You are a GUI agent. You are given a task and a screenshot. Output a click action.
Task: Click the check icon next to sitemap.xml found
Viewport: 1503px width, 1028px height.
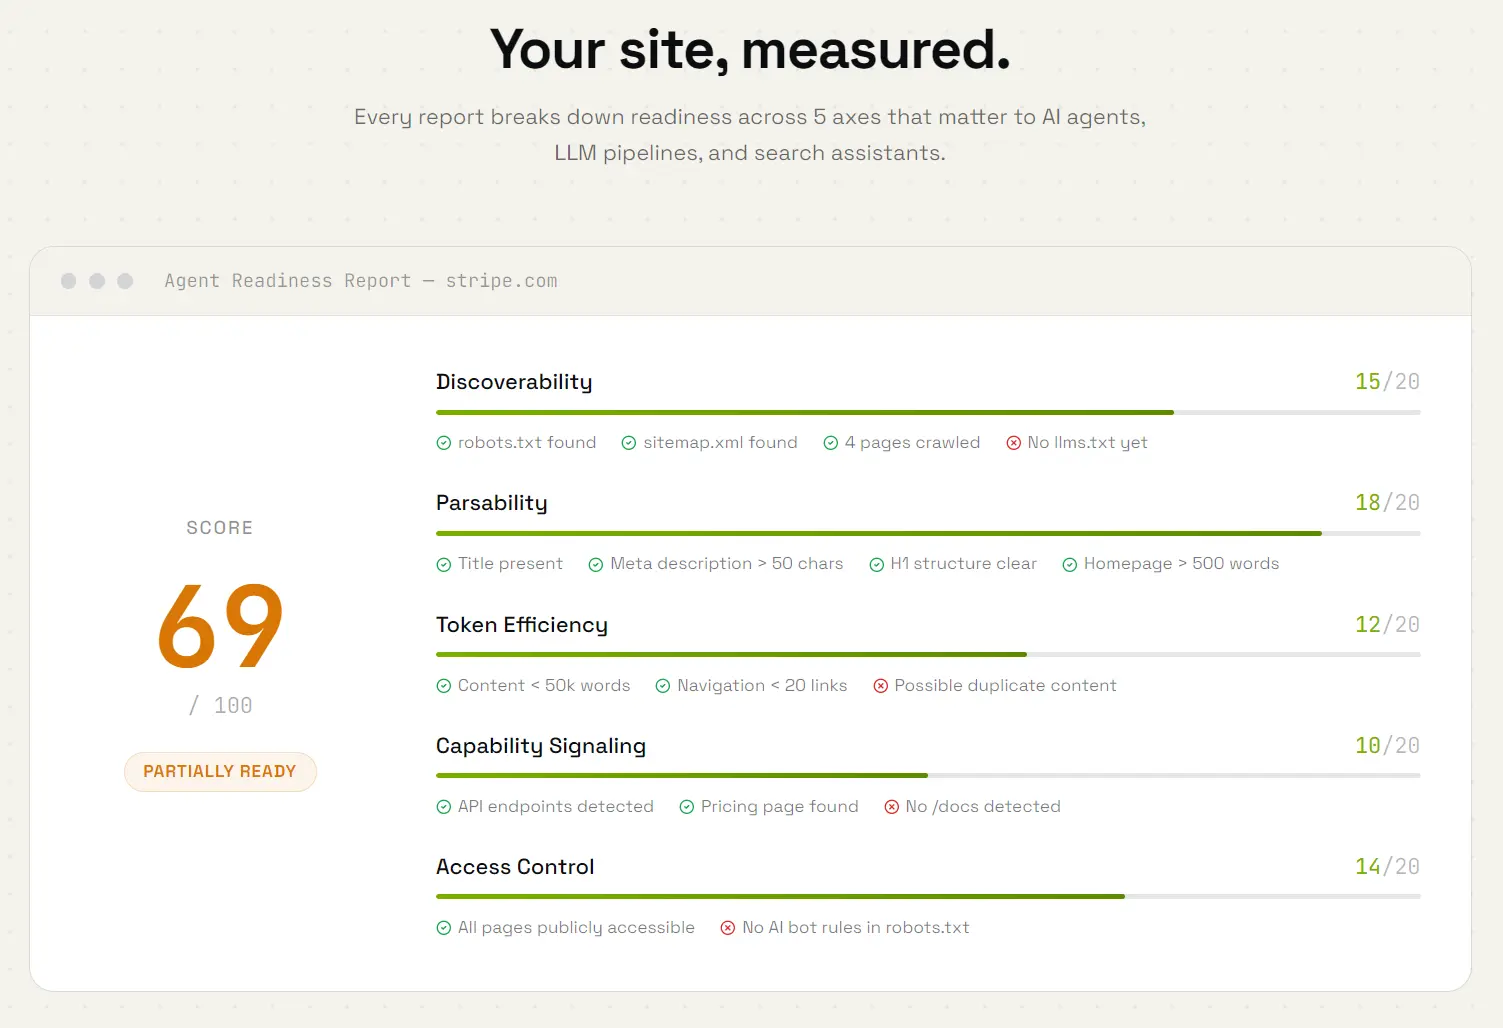pos(629,443)
